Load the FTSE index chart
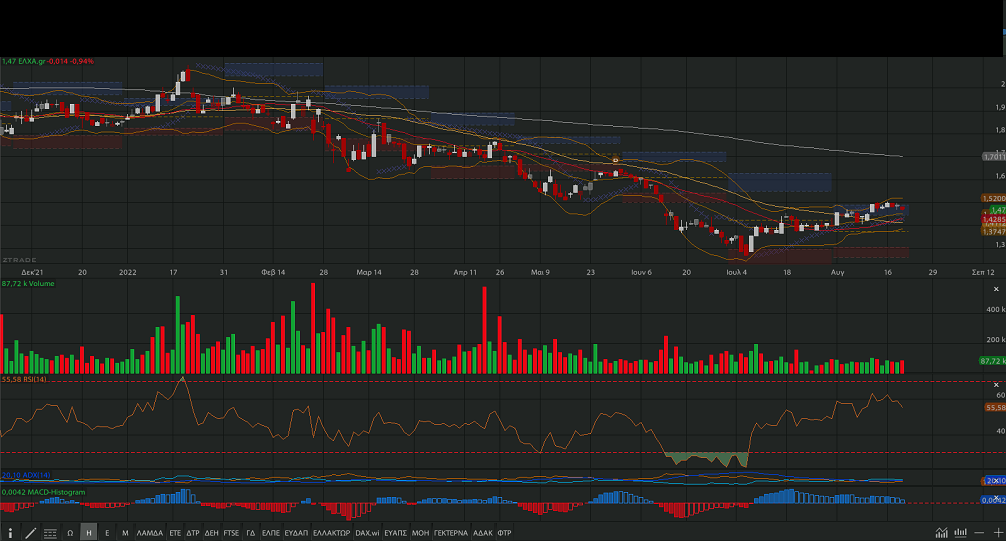Viewport: 1006px width, 541px height. (x=231, y=533)
